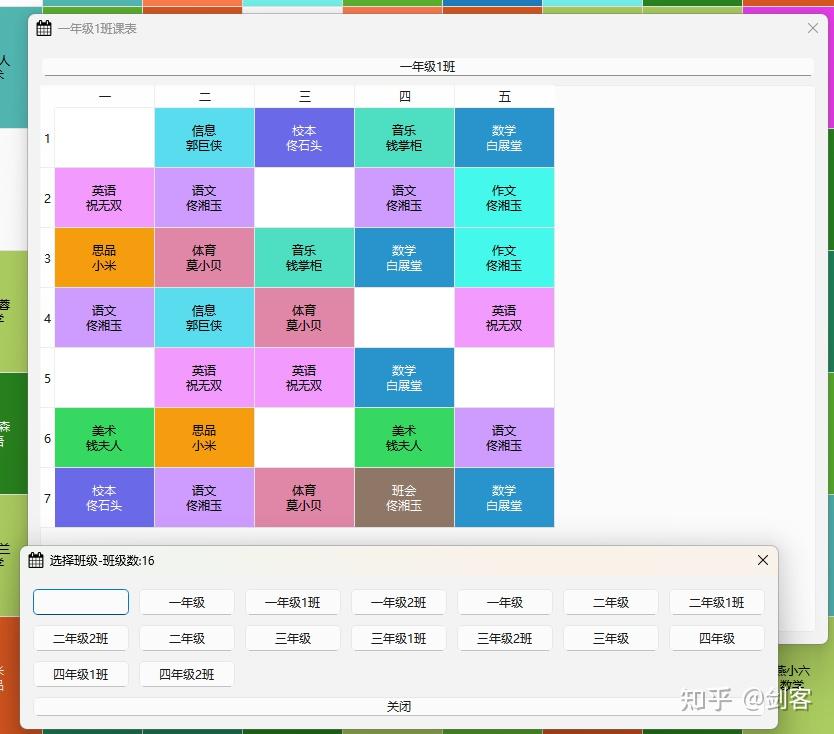
Task: Open 四年级1班 from the class list
Action: point(81,674)
